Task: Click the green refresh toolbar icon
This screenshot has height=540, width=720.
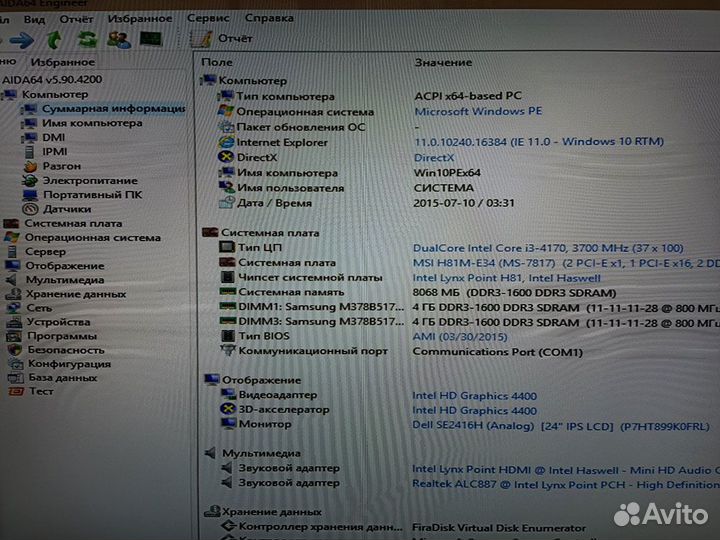Action: tap(87, 39)
